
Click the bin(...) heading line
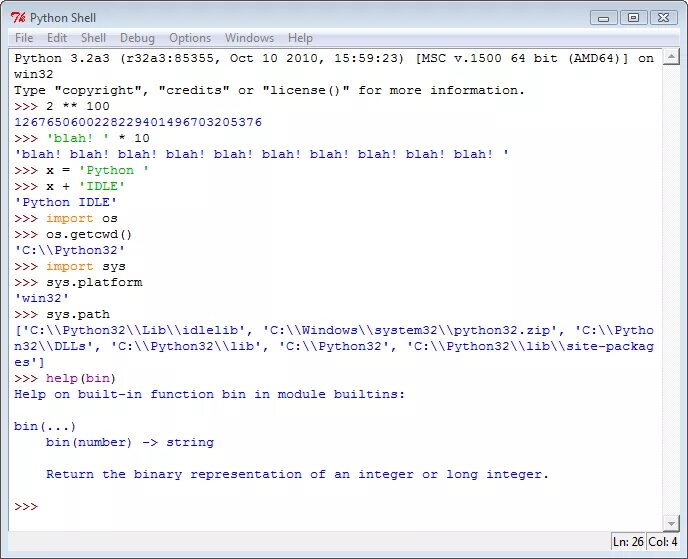(45, 426)
